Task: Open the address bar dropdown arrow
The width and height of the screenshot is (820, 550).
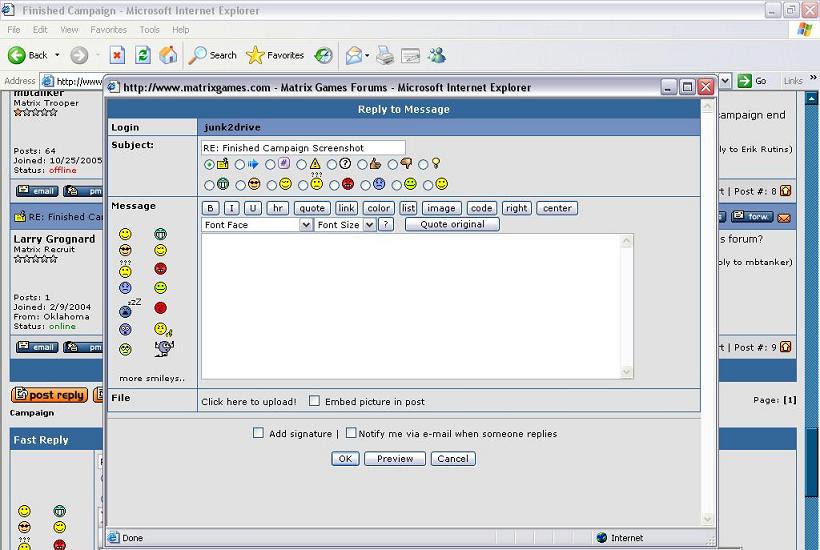Action: [x=725, y=81]
